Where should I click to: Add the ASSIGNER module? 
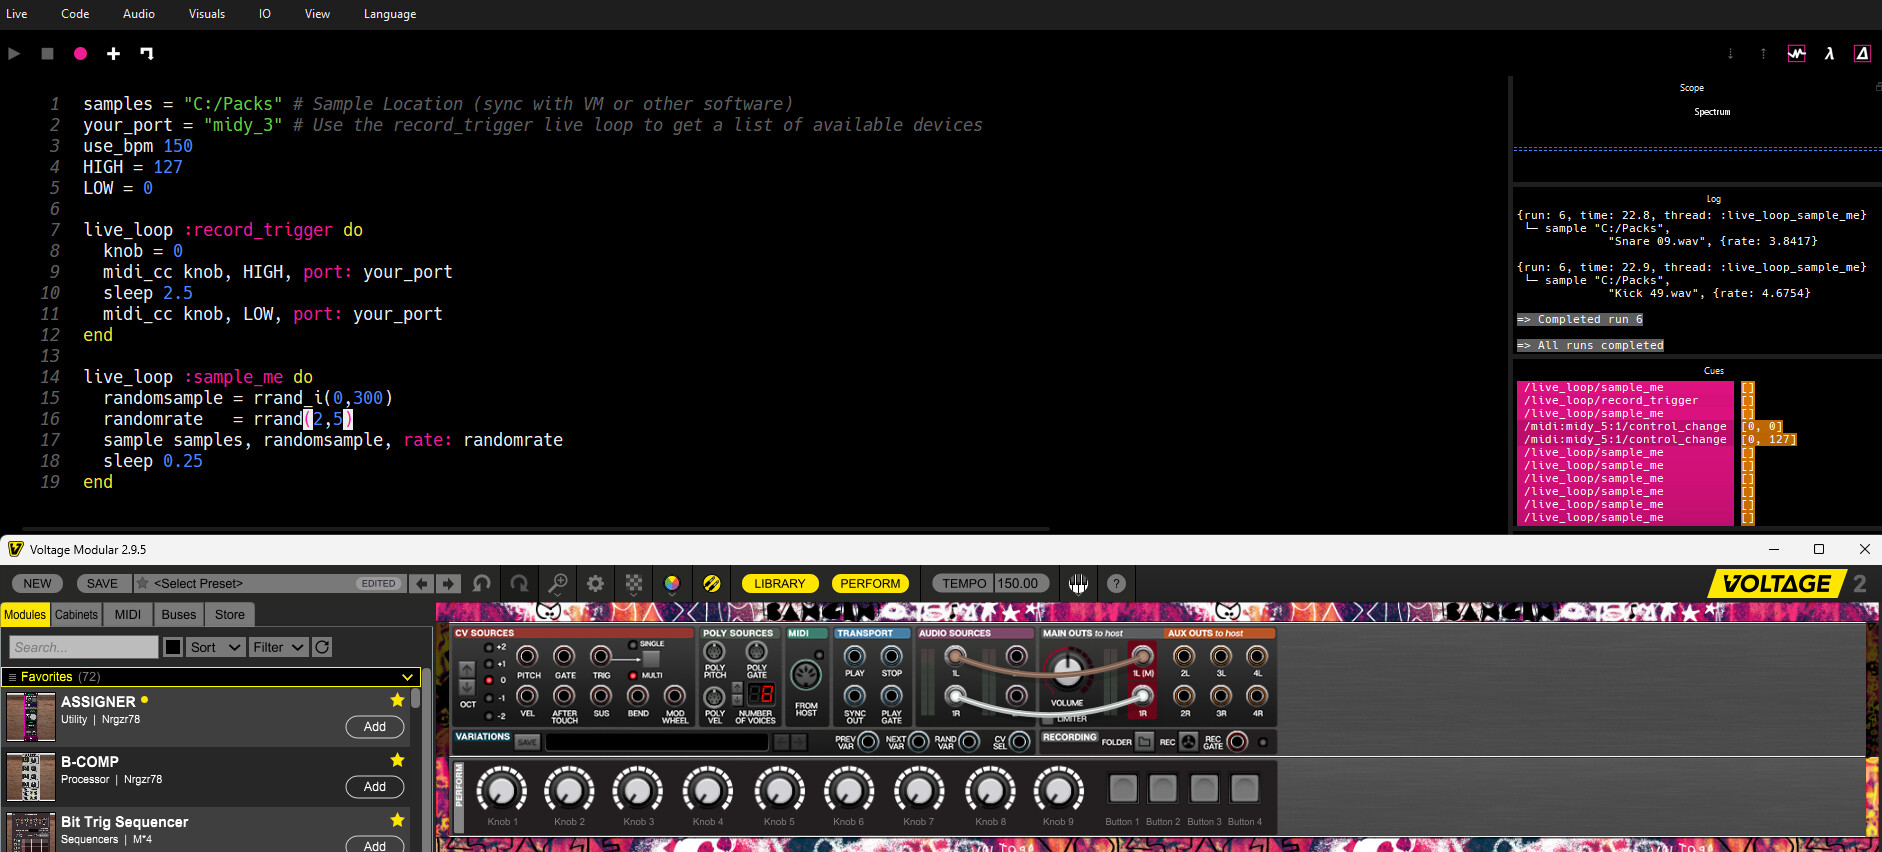pyautogui.click(x=375, y=727)
